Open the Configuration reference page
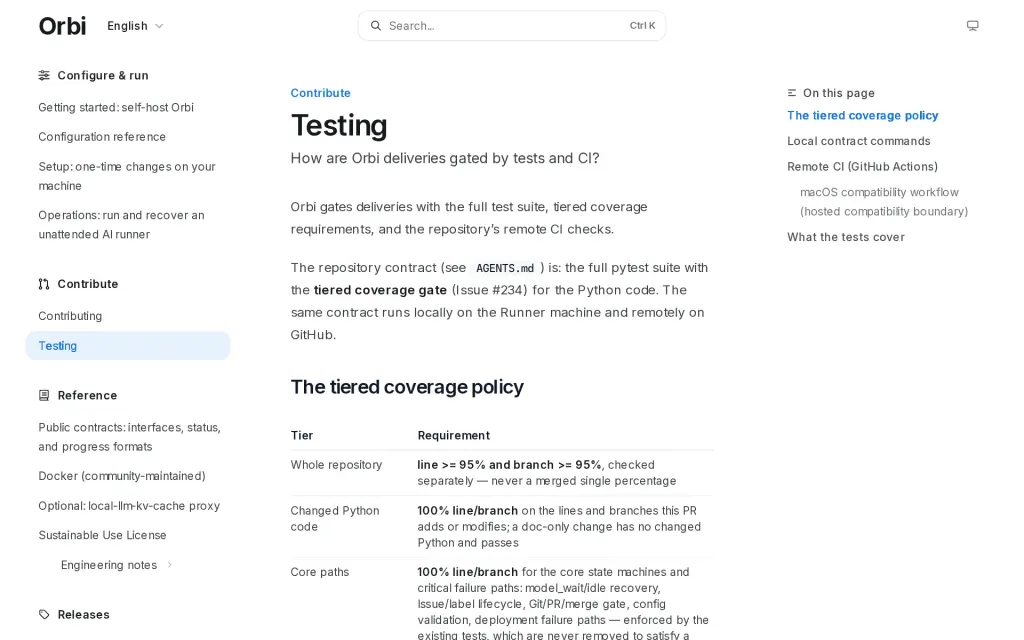 point(102,136)
